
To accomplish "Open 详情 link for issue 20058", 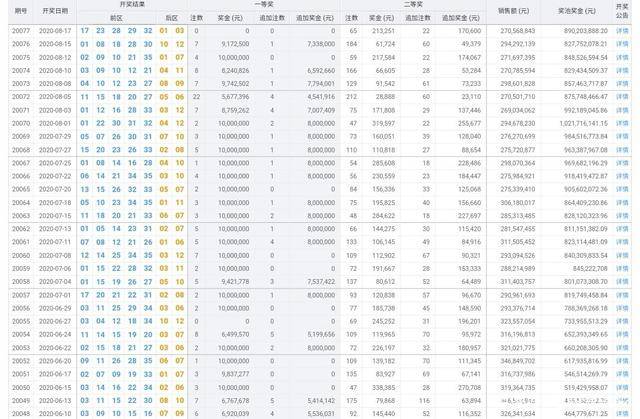I will (622, 282).
